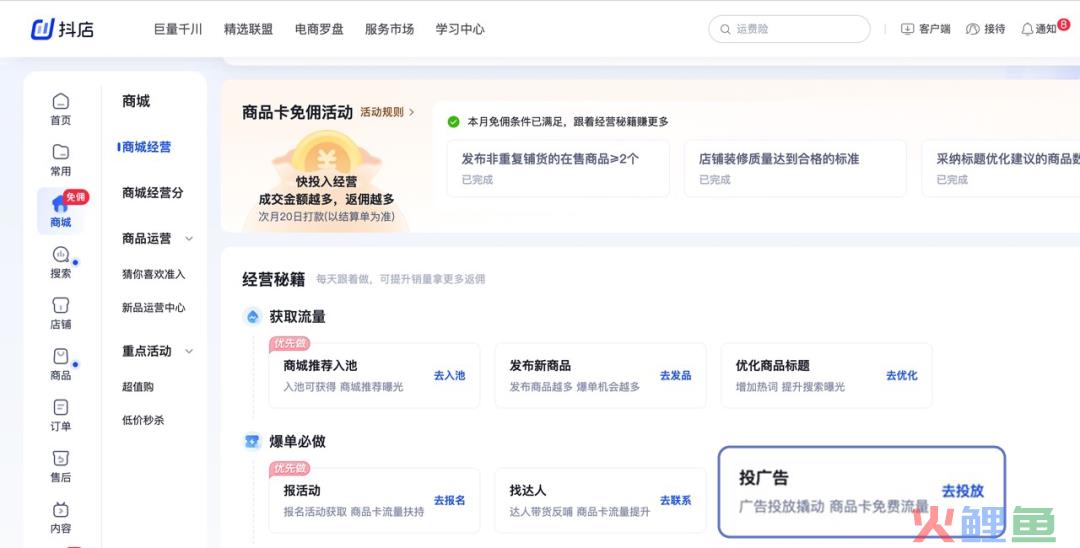Image resolution: width=1080 pixels, height=548 pixels.
Task: Open 售后 in the sidebar
Action: coord(61,466)
